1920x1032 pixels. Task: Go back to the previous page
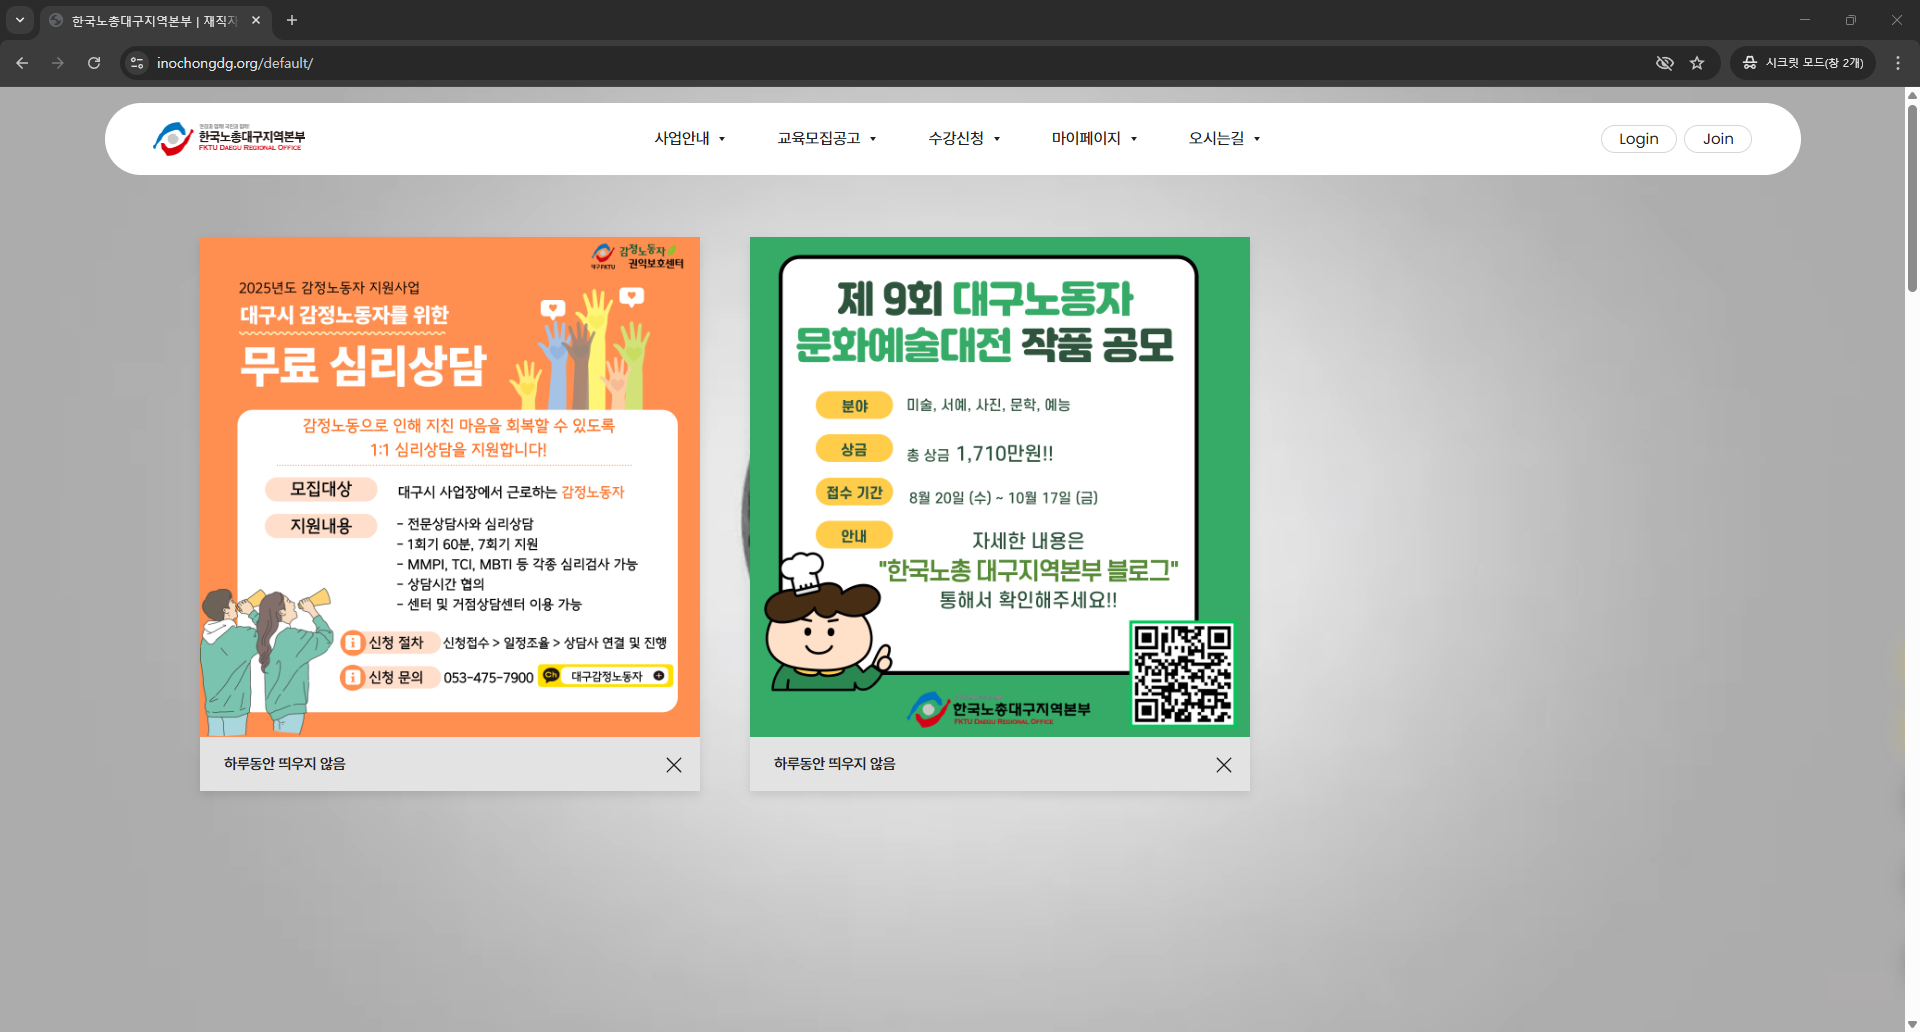(x=22, y=63)
